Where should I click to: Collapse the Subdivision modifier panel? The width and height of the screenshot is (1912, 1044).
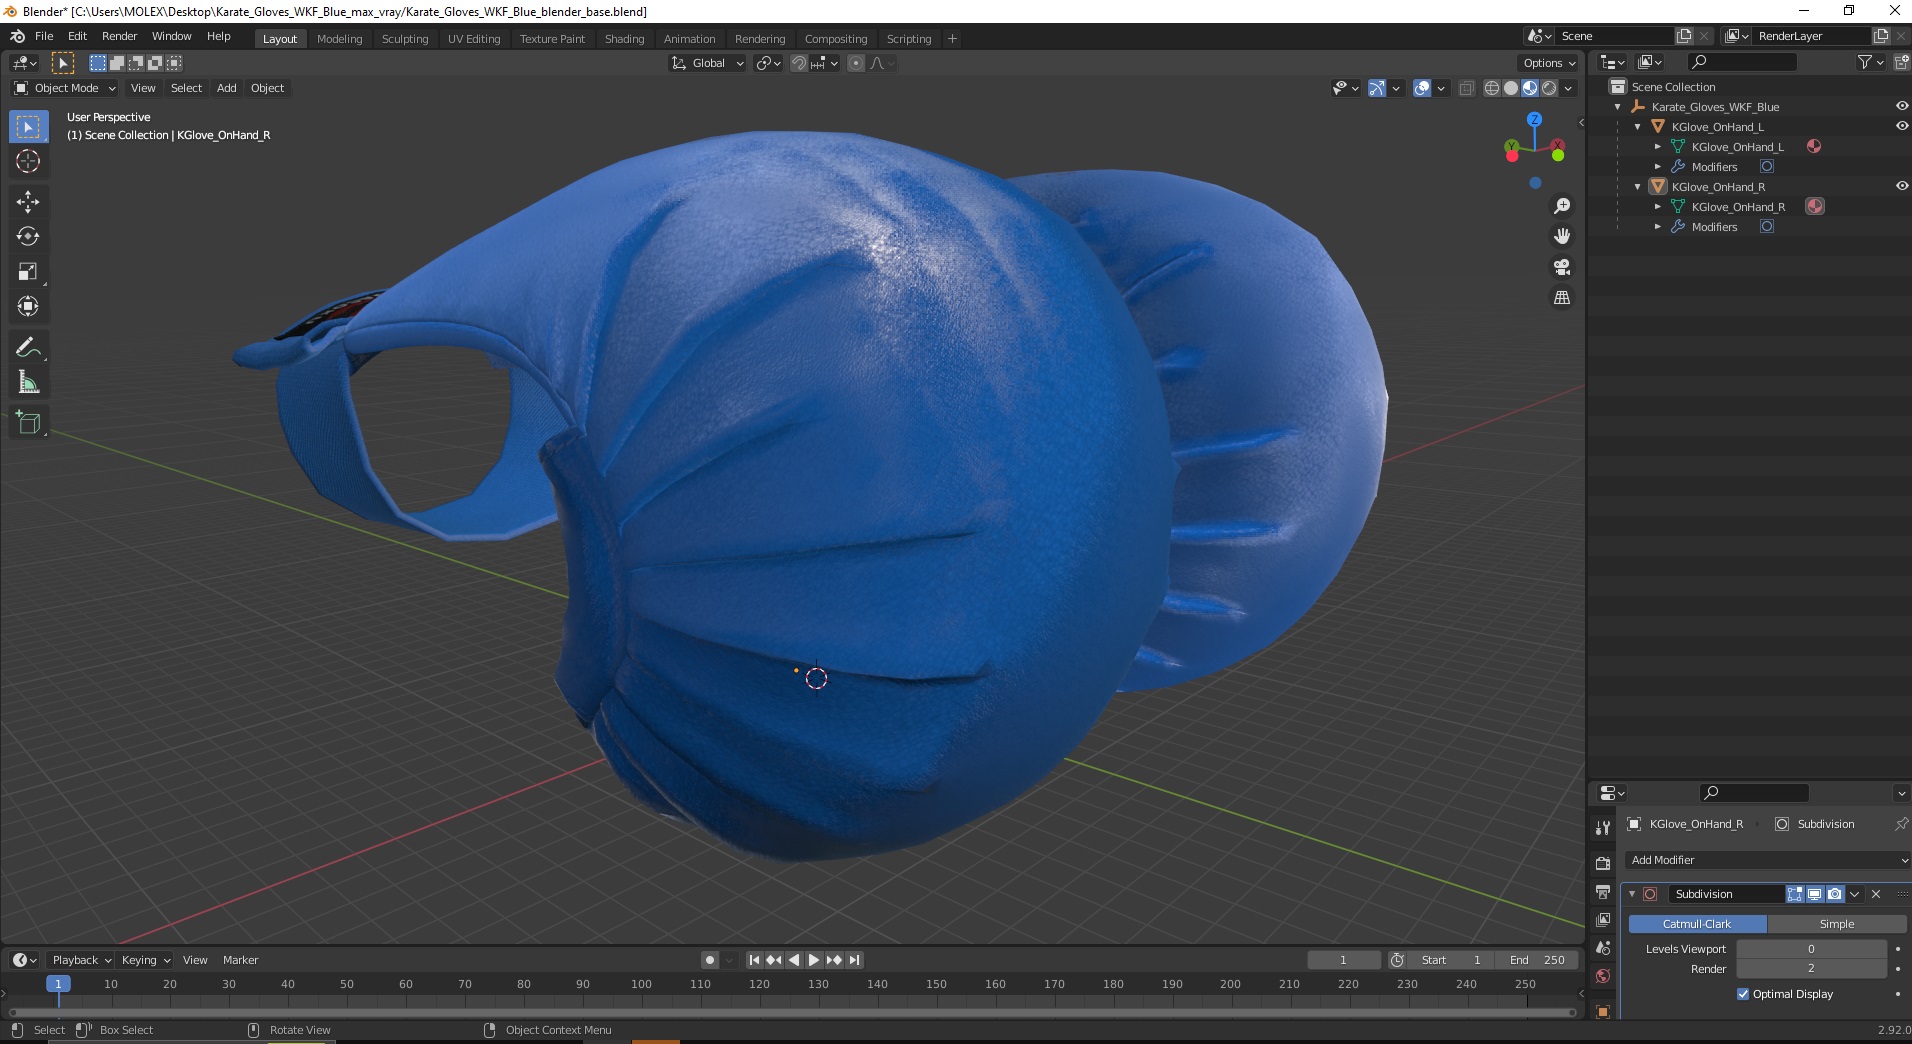click(x=1633, y=894)
